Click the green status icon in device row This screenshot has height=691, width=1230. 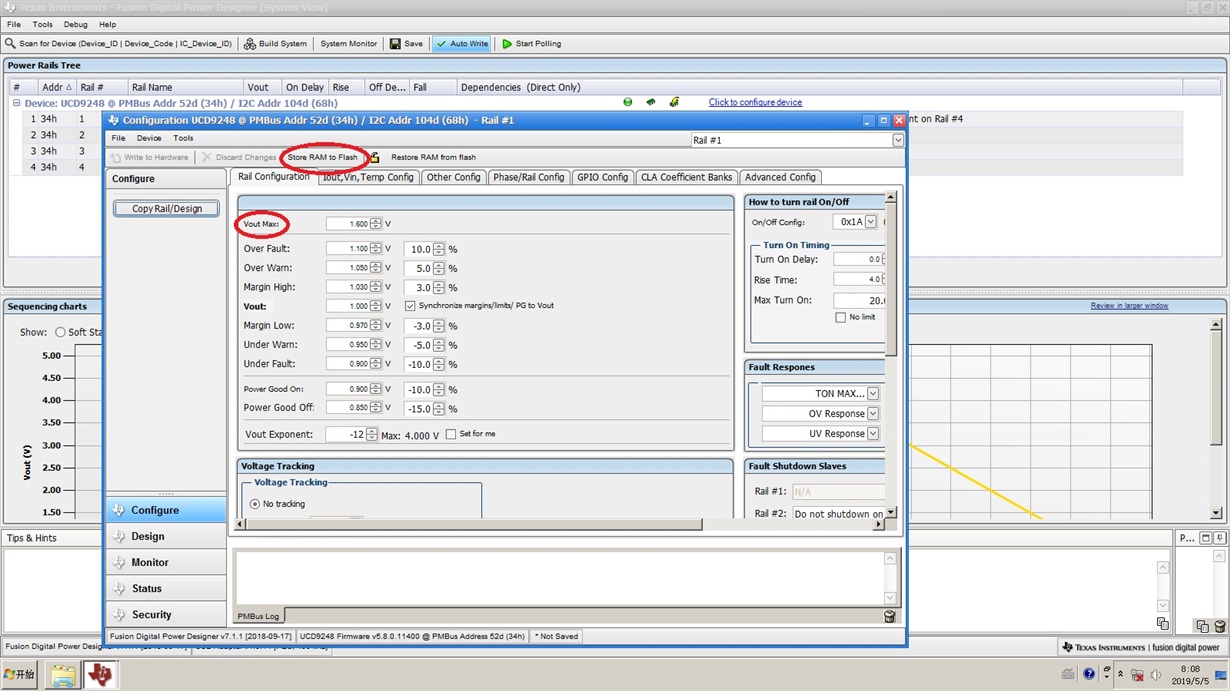(x=628, y=102)
